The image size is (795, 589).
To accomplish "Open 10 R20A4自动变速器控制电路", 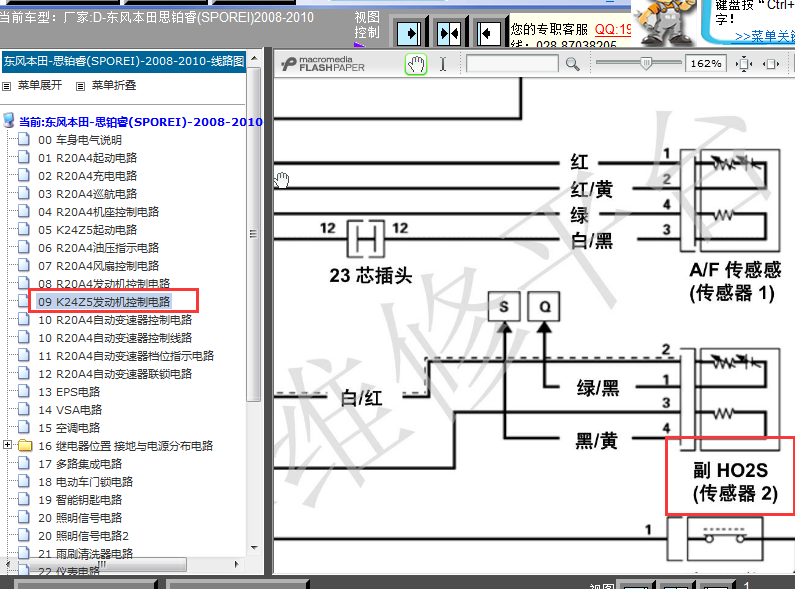I will (115, 320).
